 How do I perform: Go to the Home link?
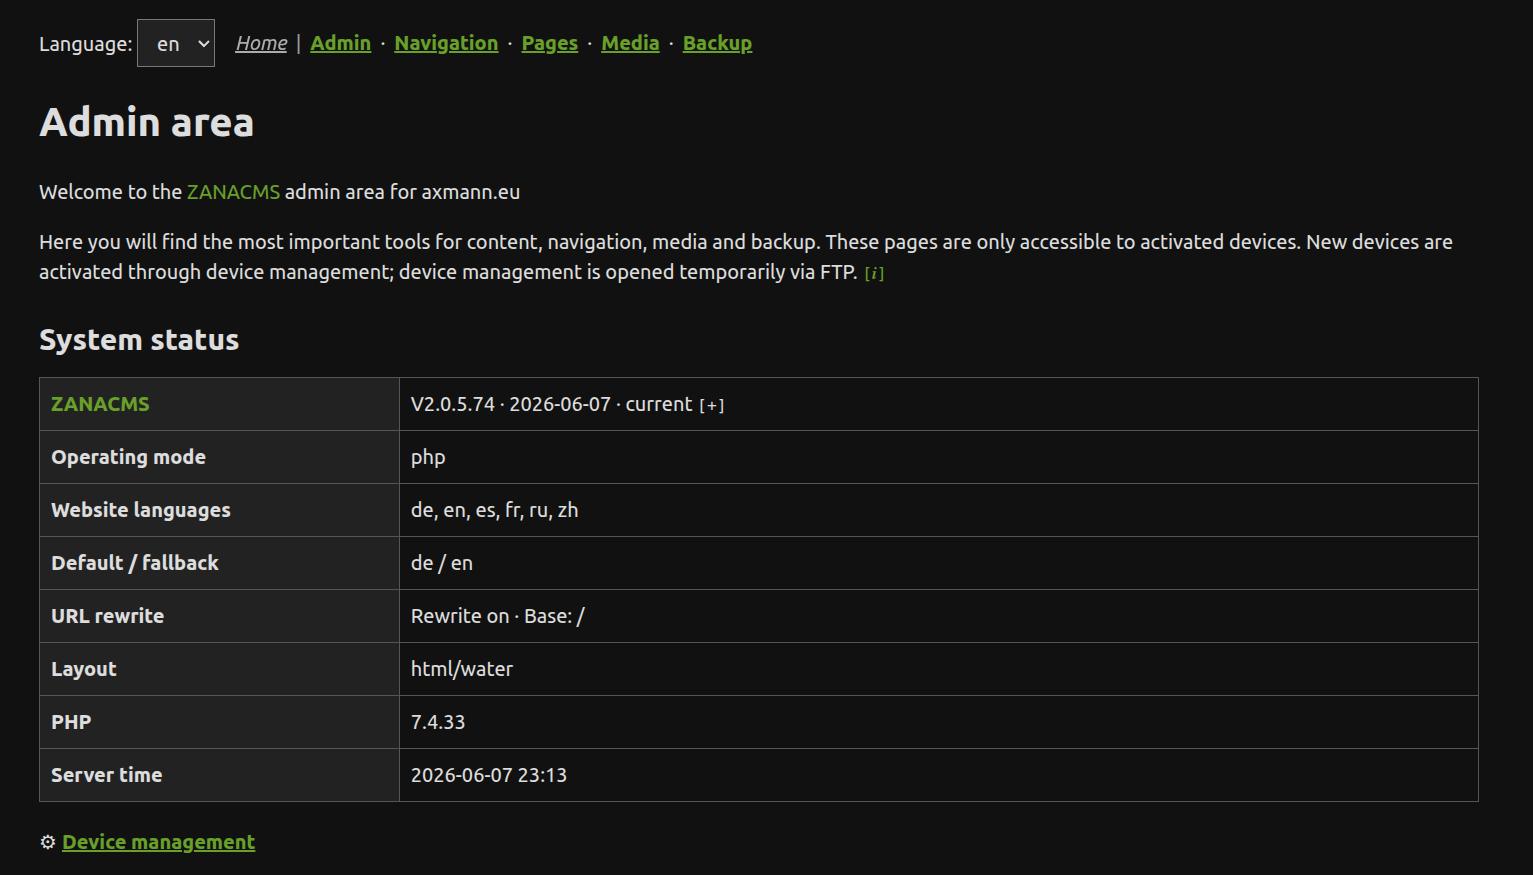261,43
